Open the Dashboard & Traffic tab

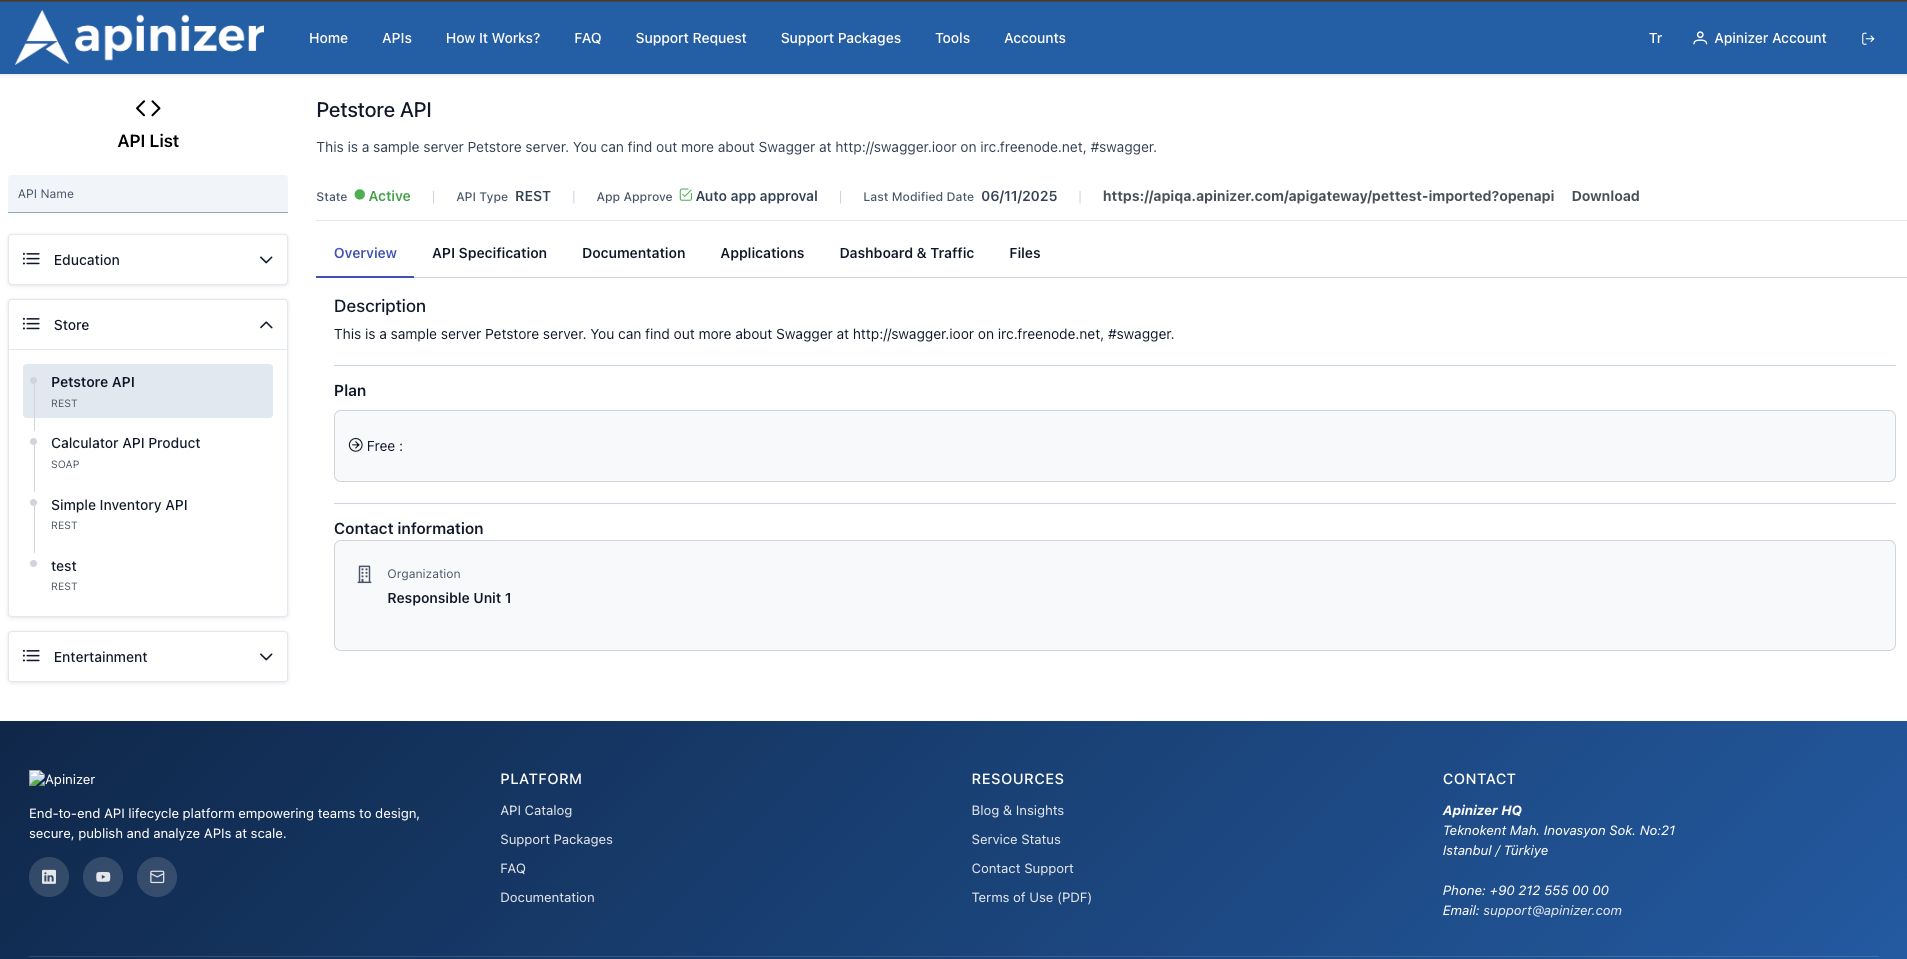click(x=905, y=253)
